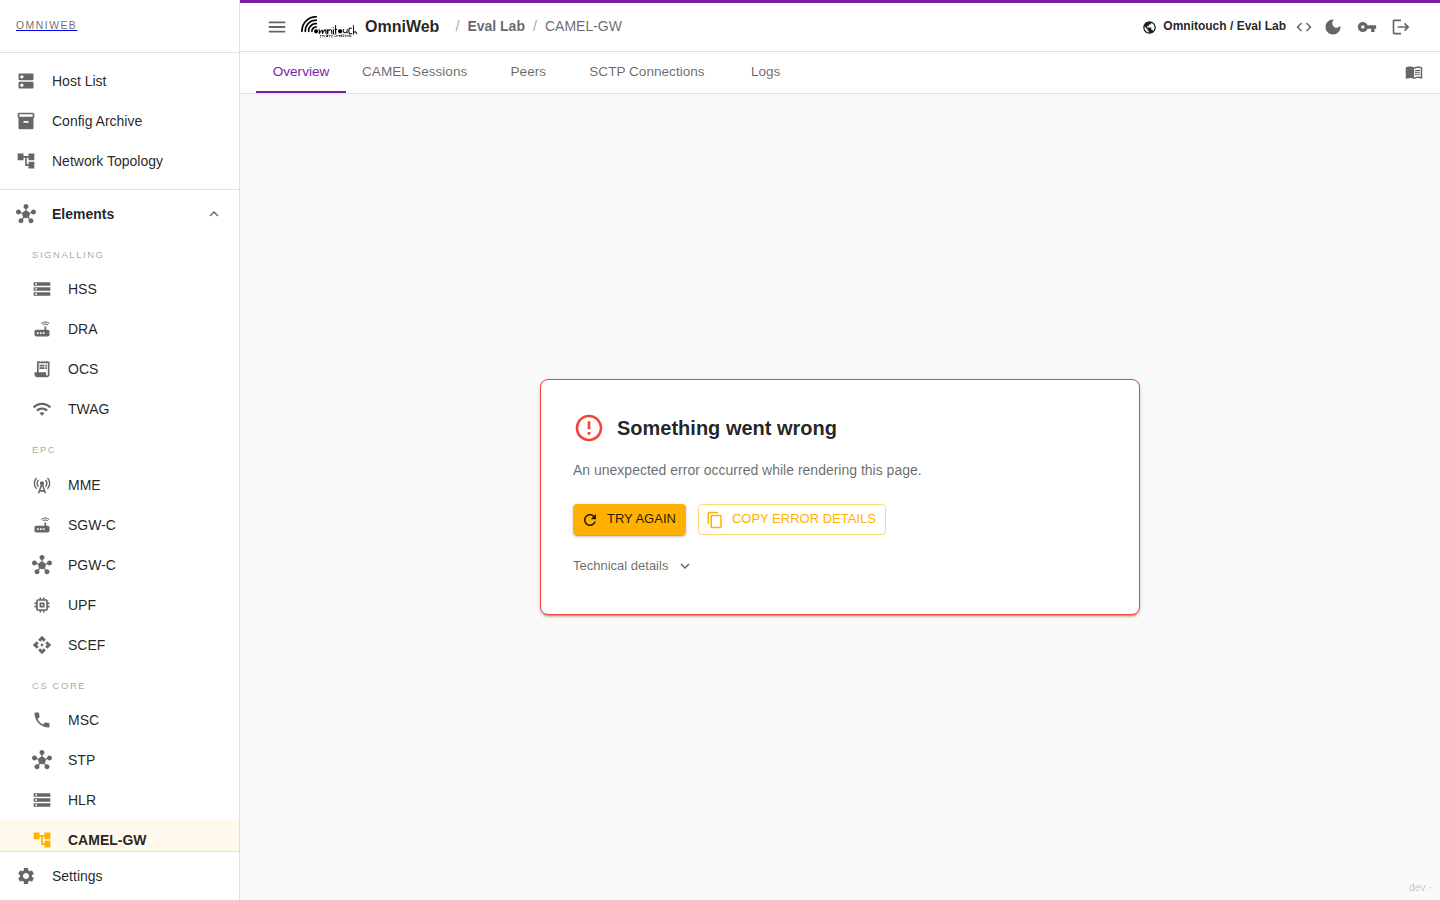1440x900 pixels.
Task: Click the Try Again button
Action: click(629, 519)
